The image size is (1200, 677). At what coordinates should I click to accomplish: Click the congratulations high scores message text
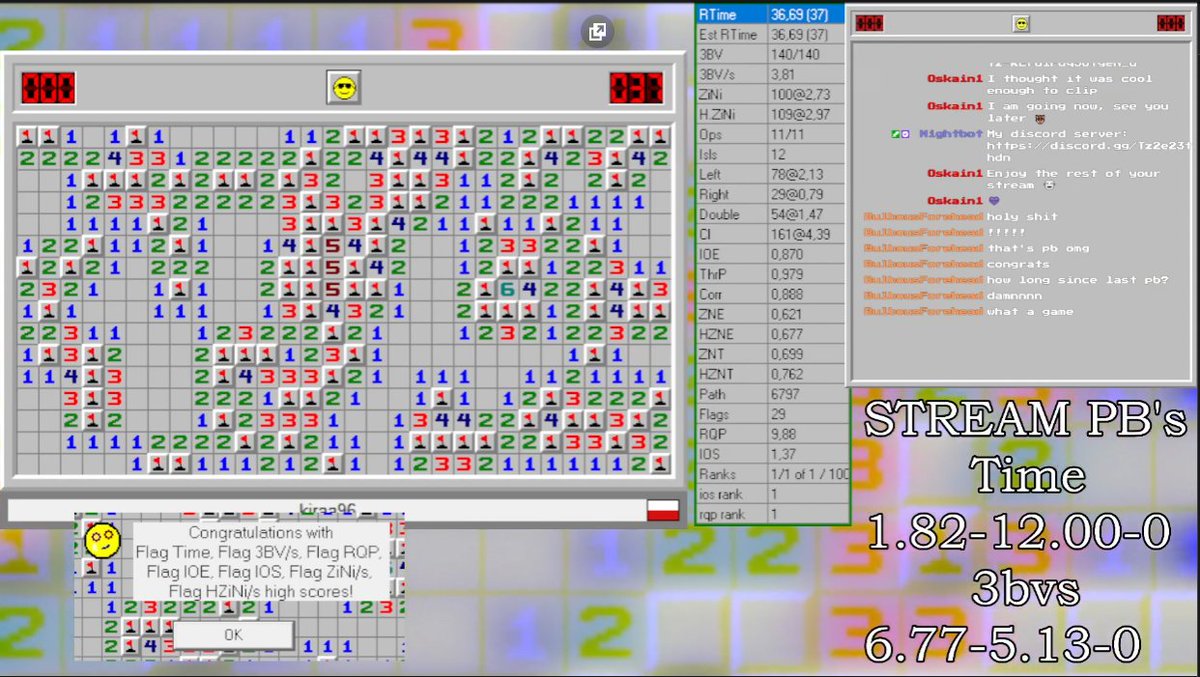pos(262,562)
